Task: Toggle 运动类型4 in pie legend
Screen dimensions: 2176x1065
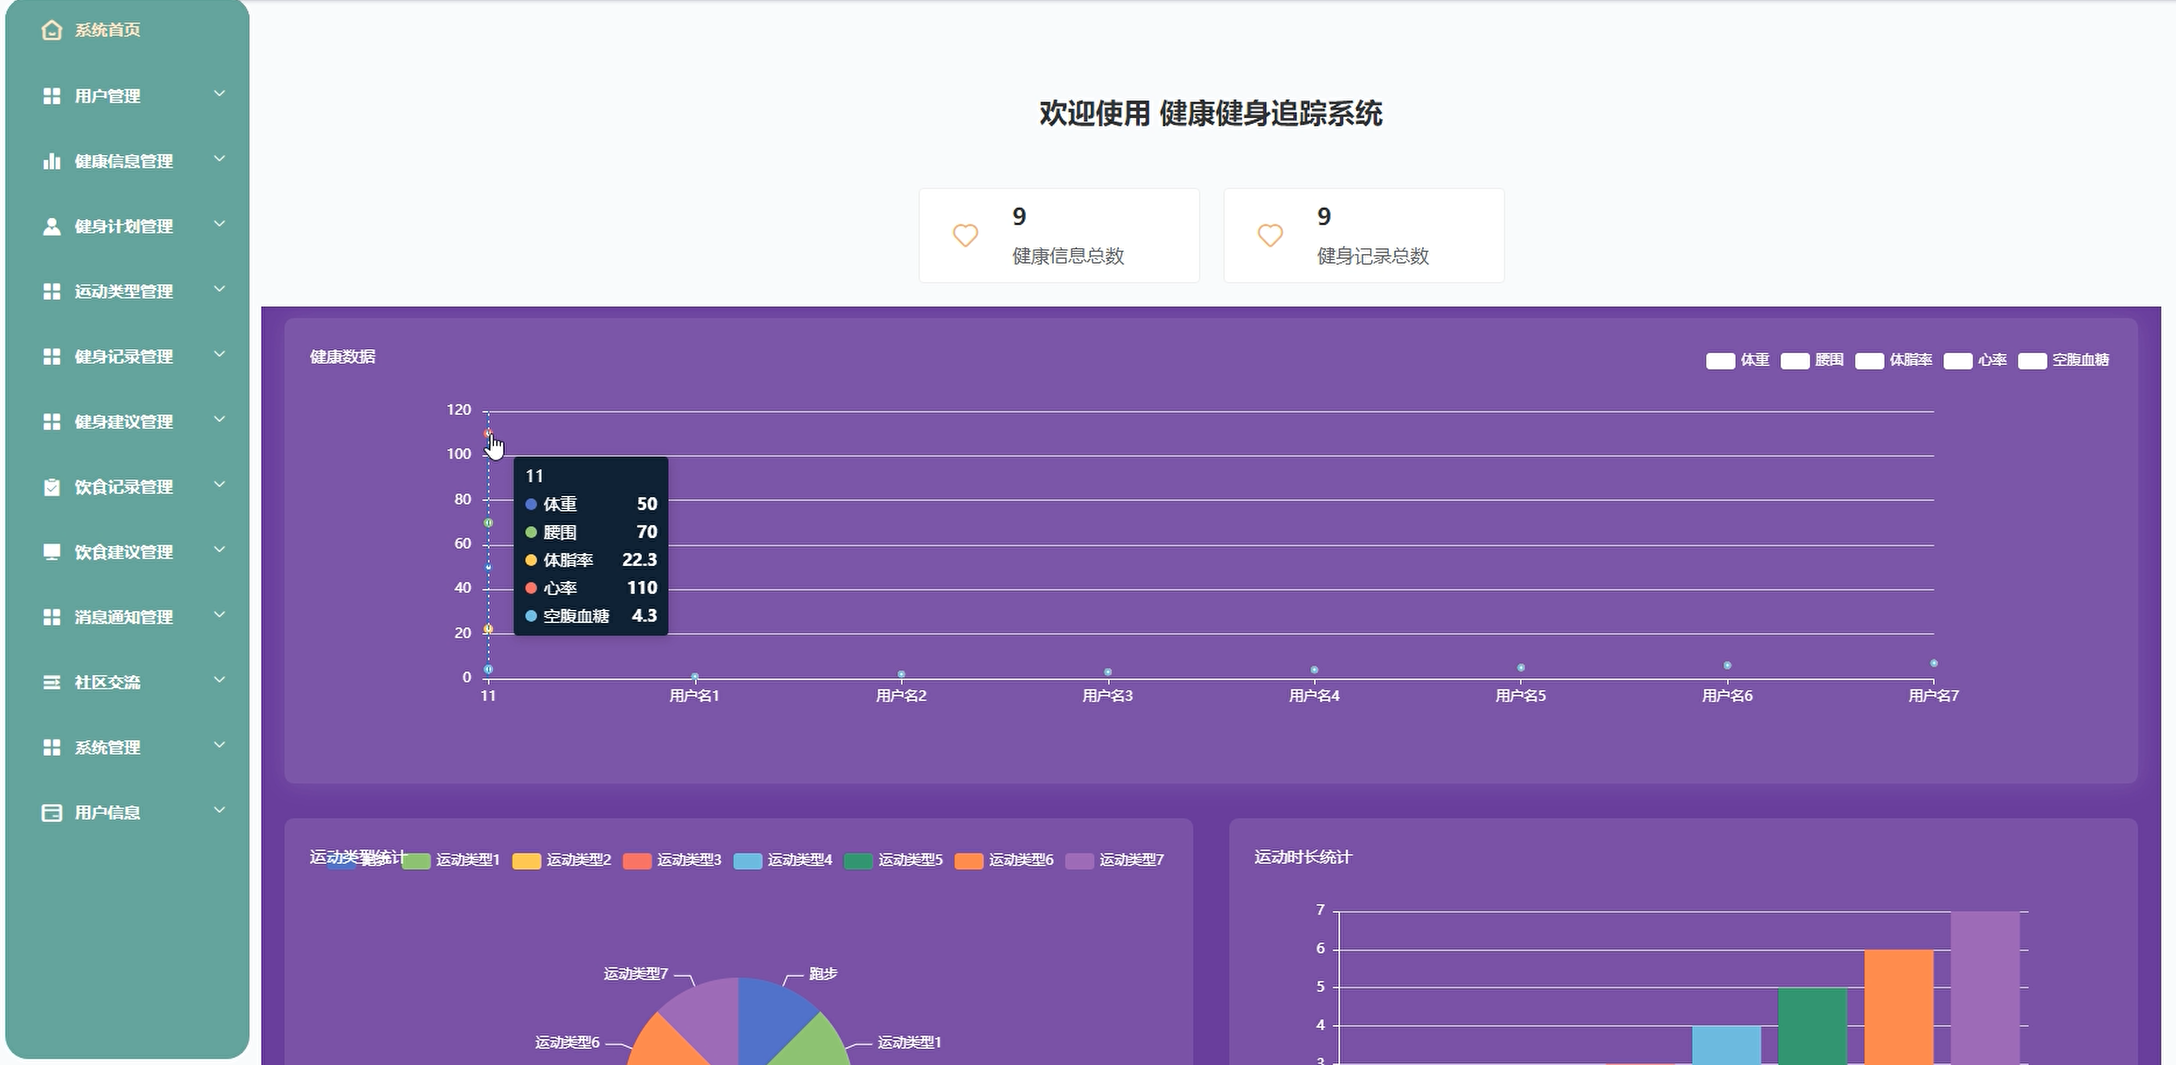Action: tap(783, 860)
